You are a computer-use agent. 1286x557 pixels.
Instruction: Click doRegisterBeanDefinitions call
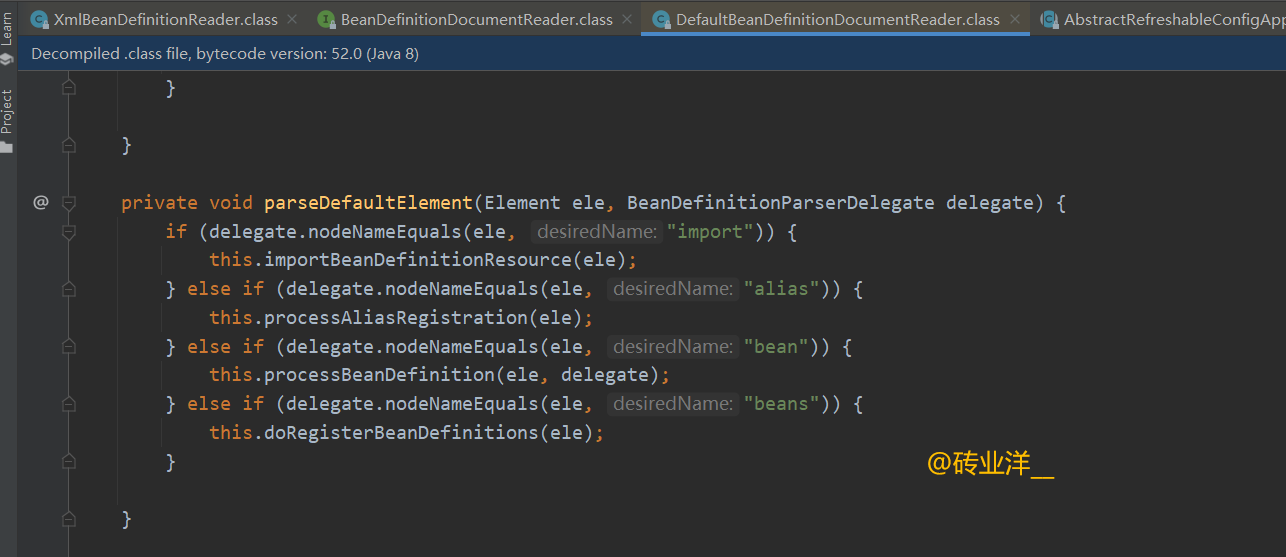(x=403, y=433)
